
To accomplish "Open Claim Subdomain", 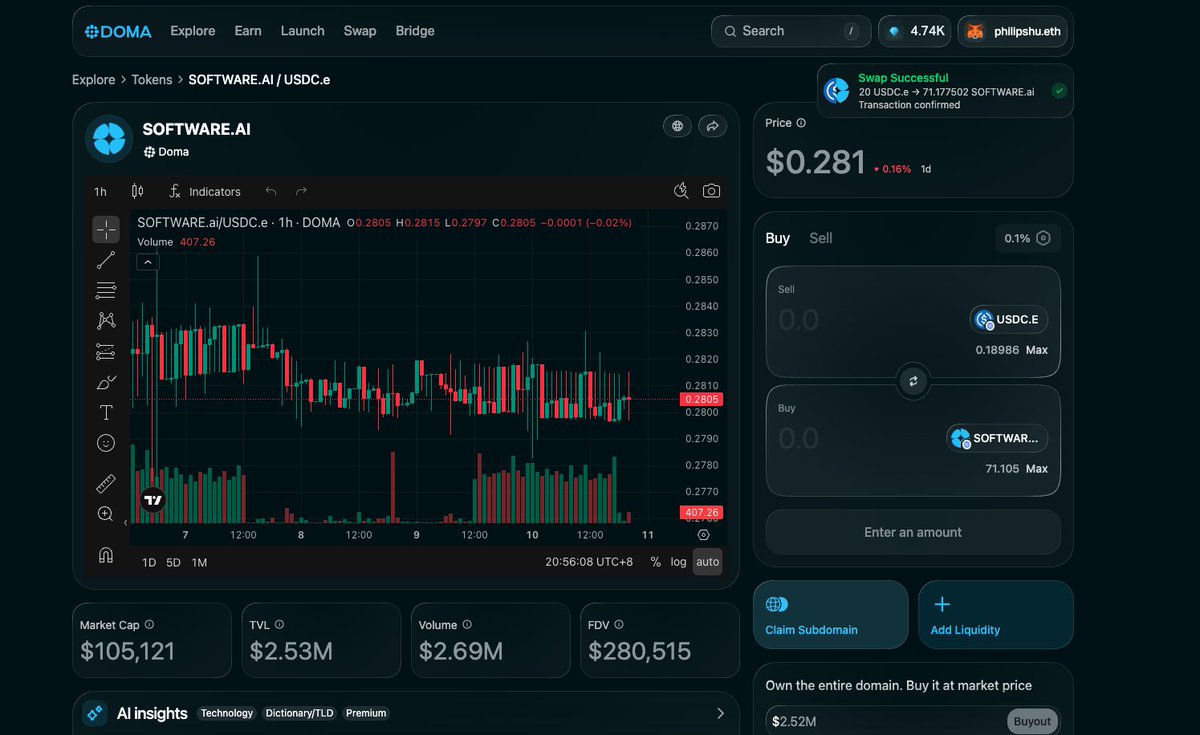I will coord(830,615).
